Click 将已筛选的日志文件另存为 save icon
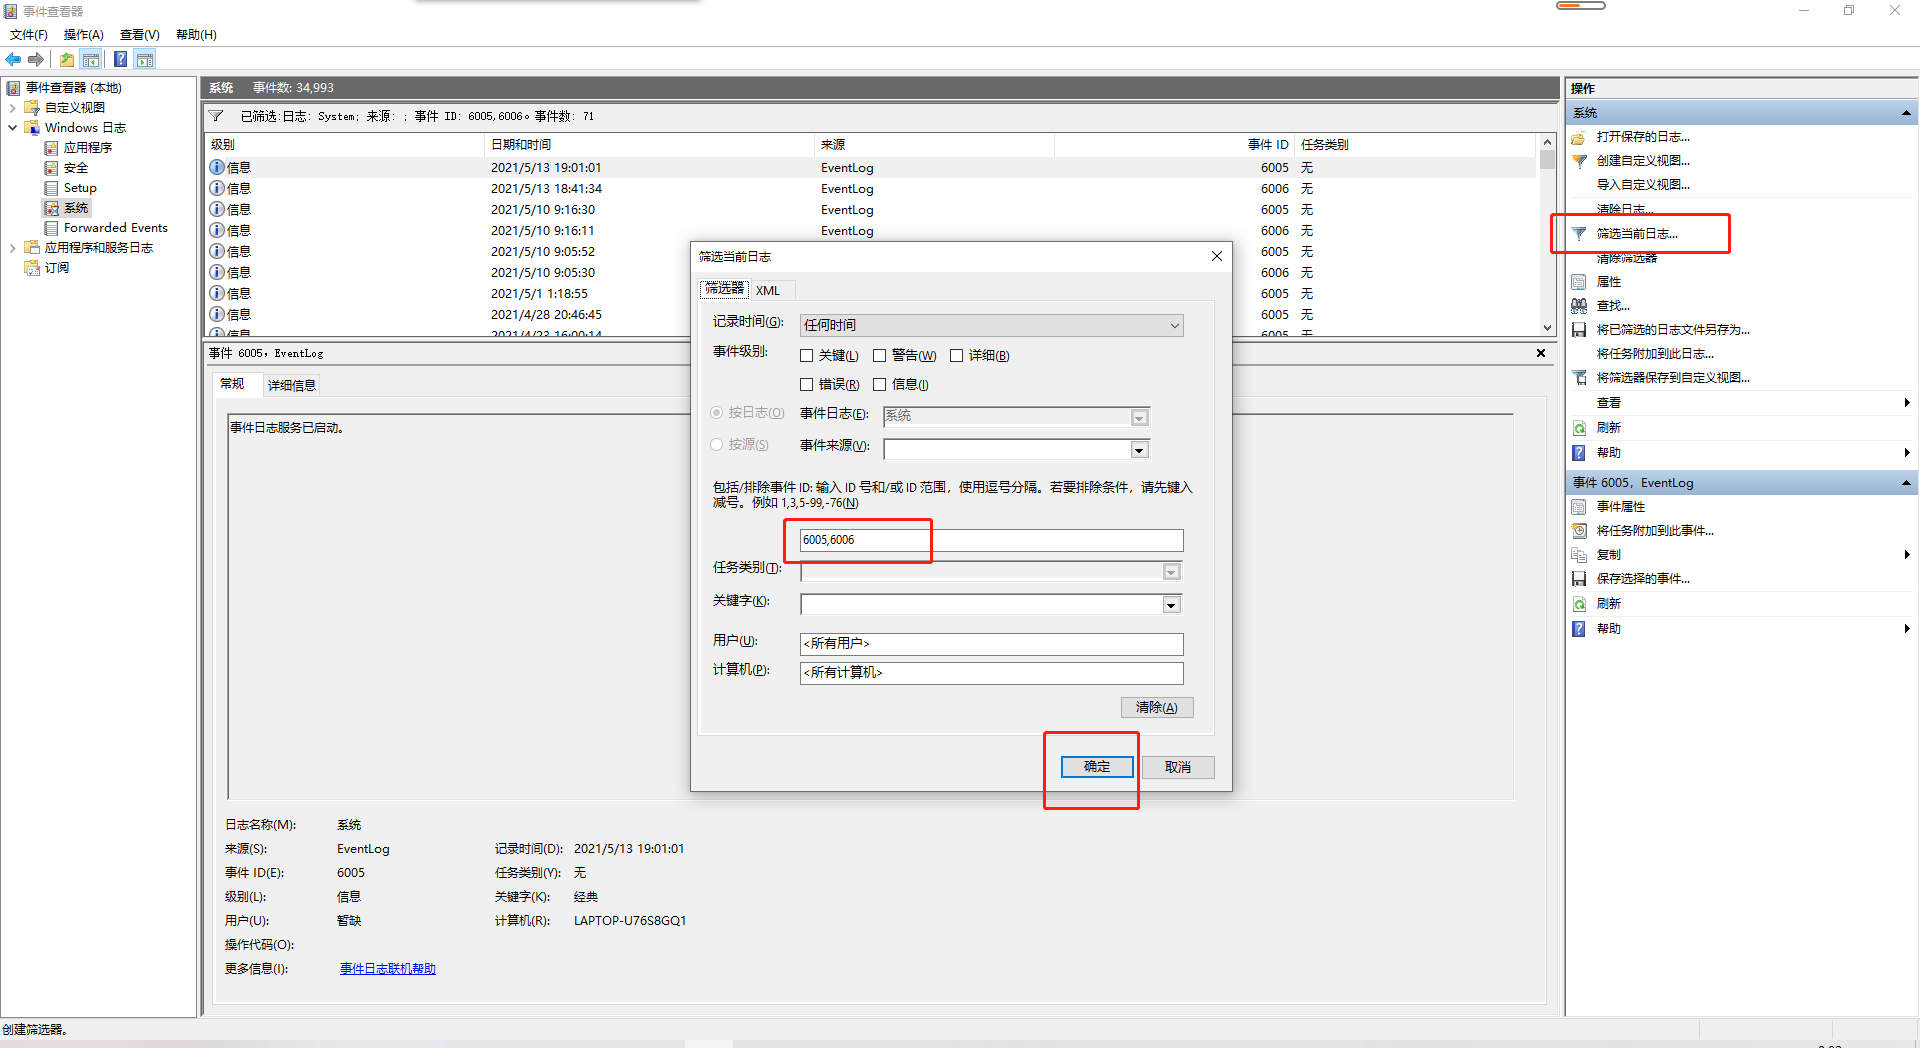Viewport: 1920px width, 1048px height. point(1579,330)
